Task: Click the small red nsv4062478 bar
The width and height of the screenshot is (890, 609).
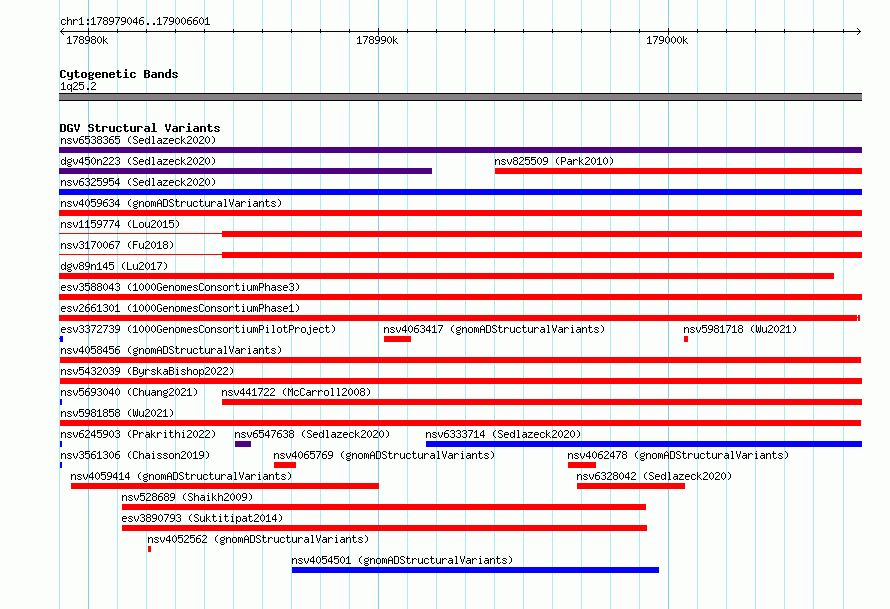Action: coord(582,465)
